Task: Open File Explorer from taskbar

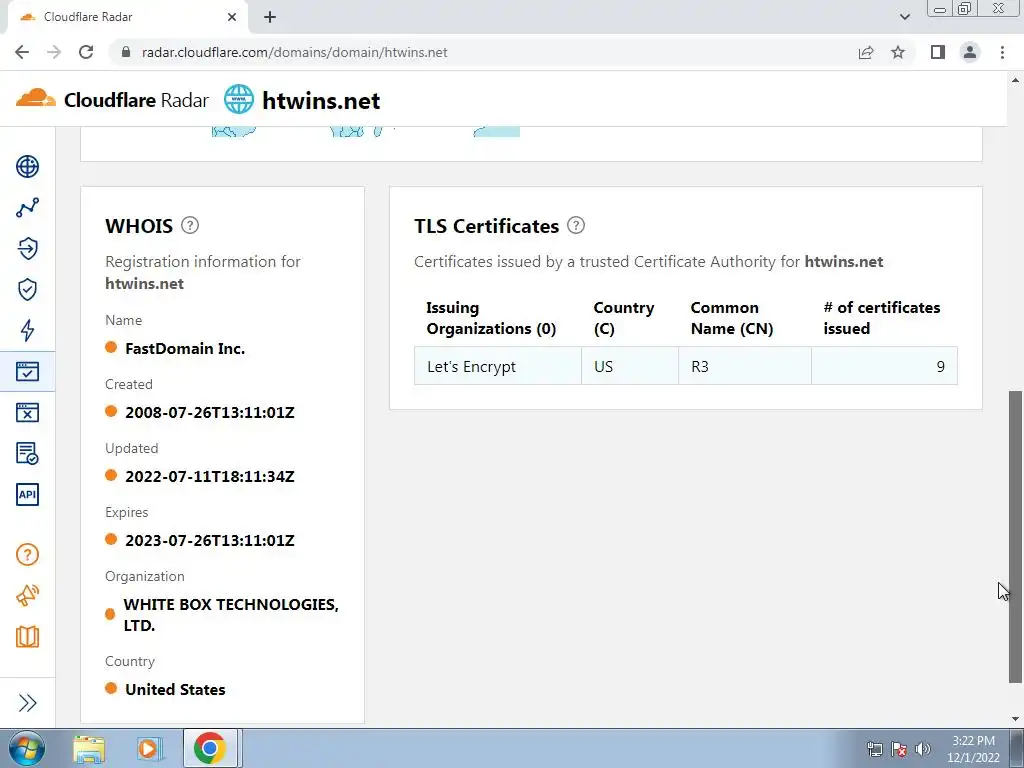Action: [x=89, y=748]
